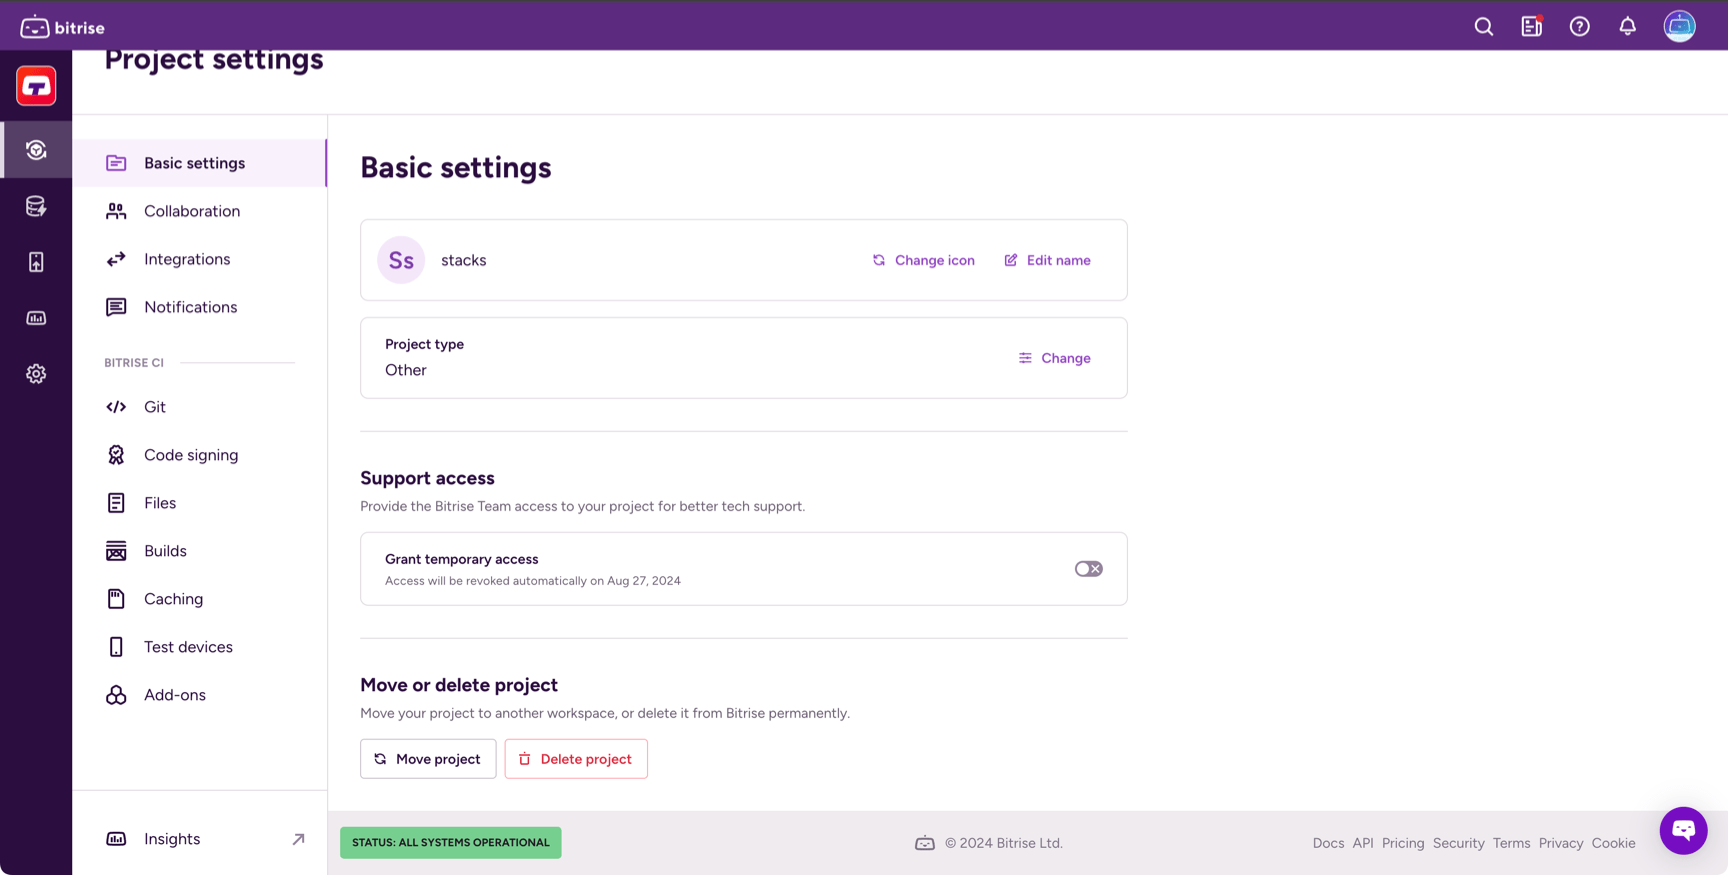Open the release notes icon in header
The image size is (1728, 875).
(x=1531, y=27)
